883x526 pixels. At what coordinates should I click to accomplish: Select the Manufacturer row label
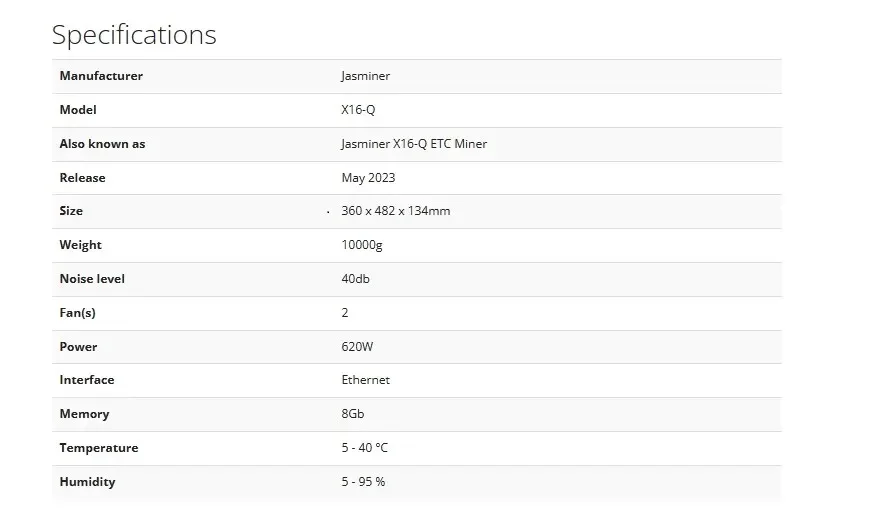pos(101,76)
